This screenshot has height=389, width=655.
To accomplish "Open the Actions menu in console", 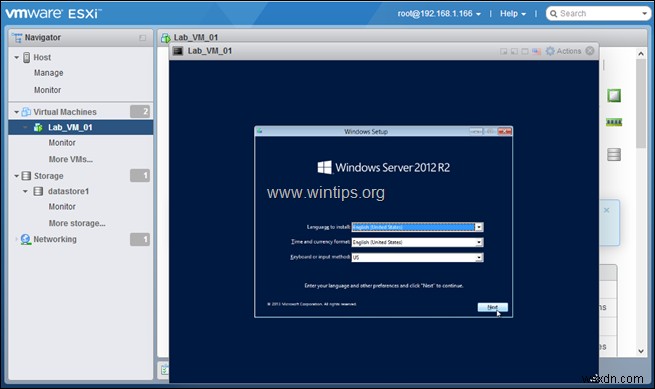I will (563, 51).
